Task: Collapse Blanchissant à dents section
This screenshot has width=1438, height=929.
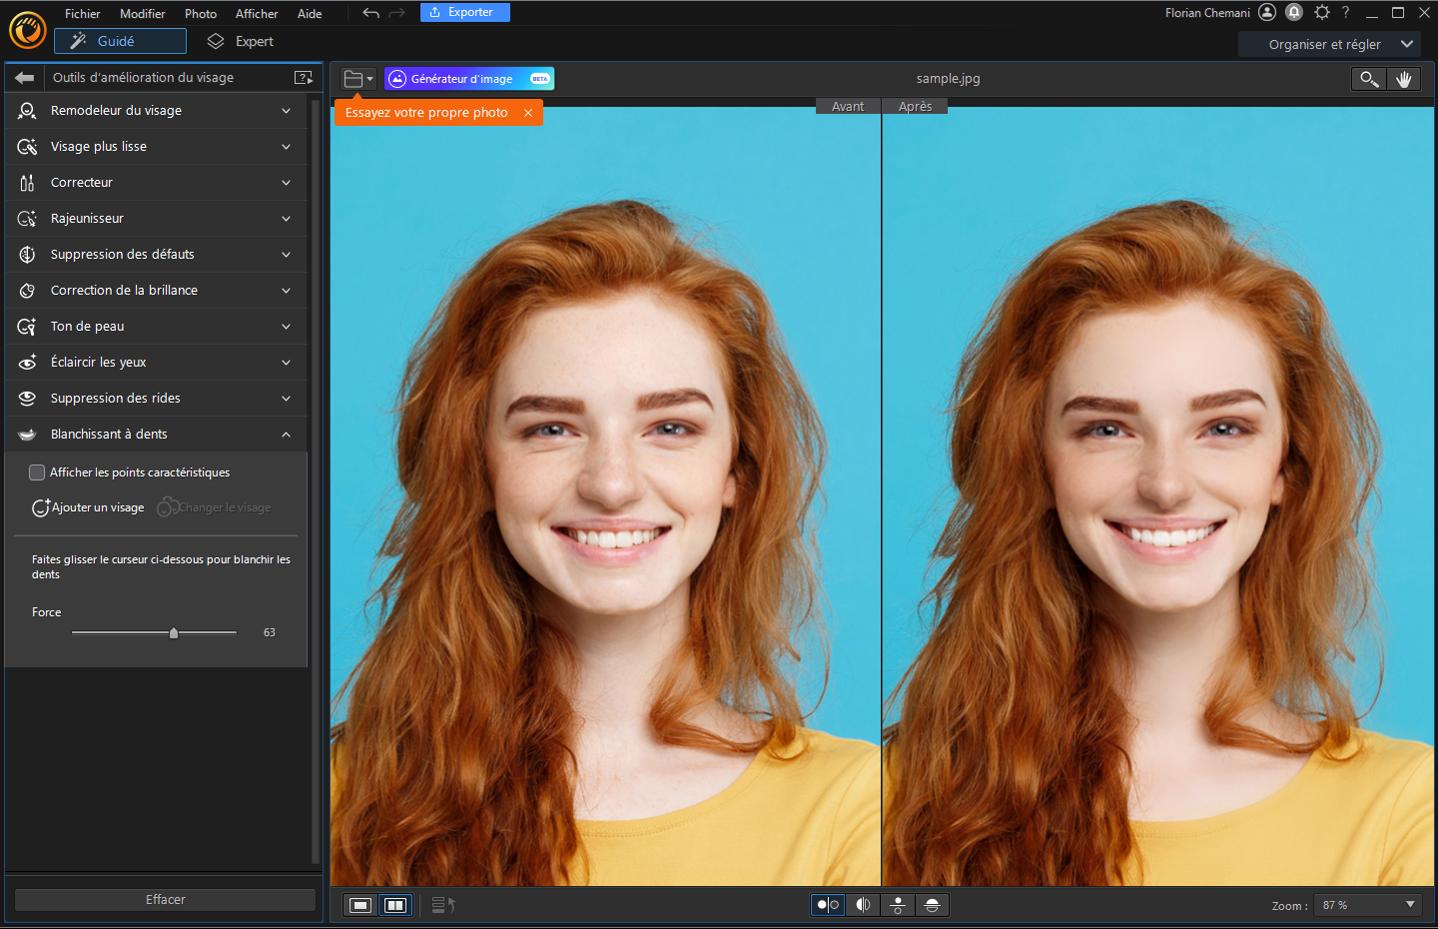Action: [x=286, y=435]
